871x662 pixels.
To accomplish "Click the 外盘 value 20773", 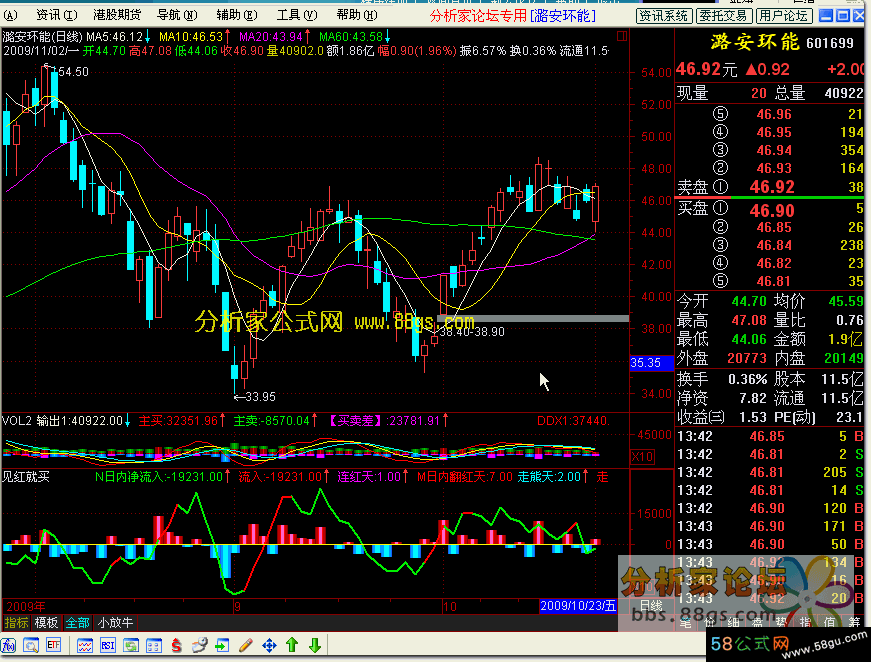I will (x=747, y=358).
